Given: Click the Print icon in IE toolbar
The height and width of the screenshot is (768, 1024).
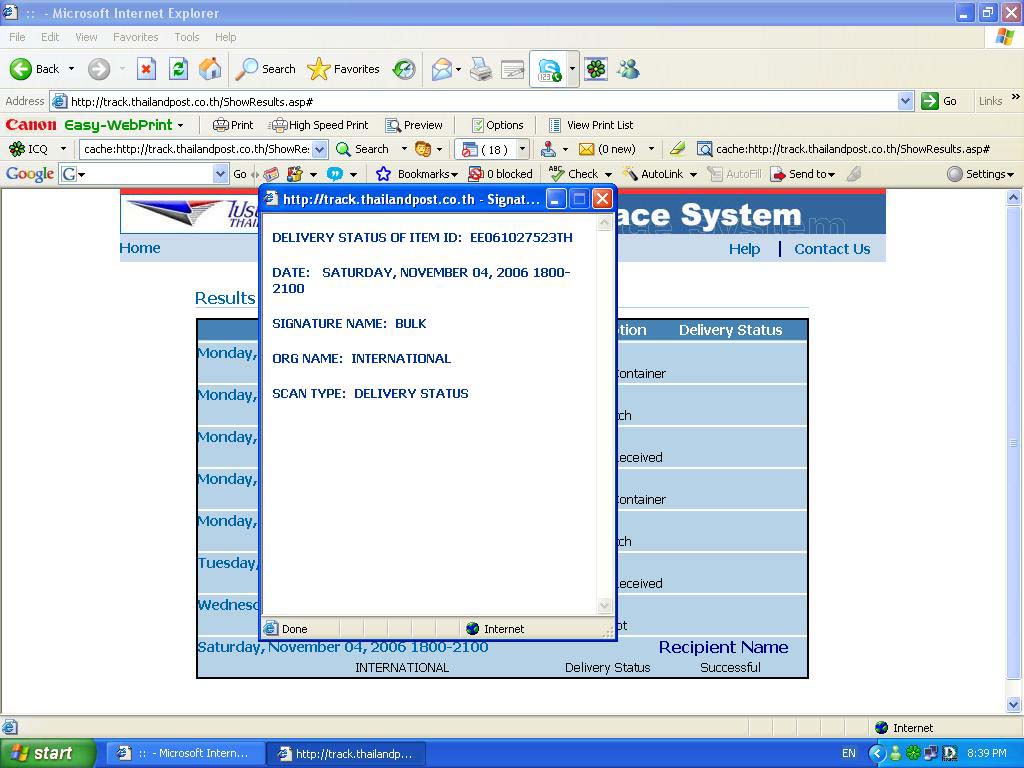Looking at the screenshot, I should (481, 69).
